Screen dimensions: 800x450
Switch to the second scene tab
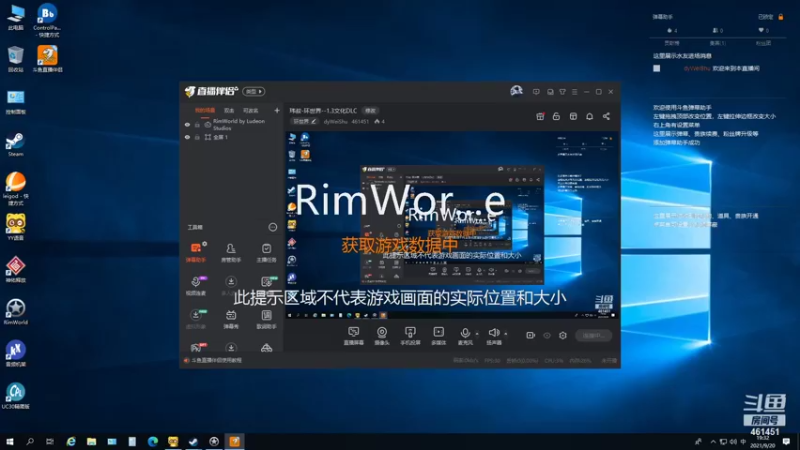[229, 111]
